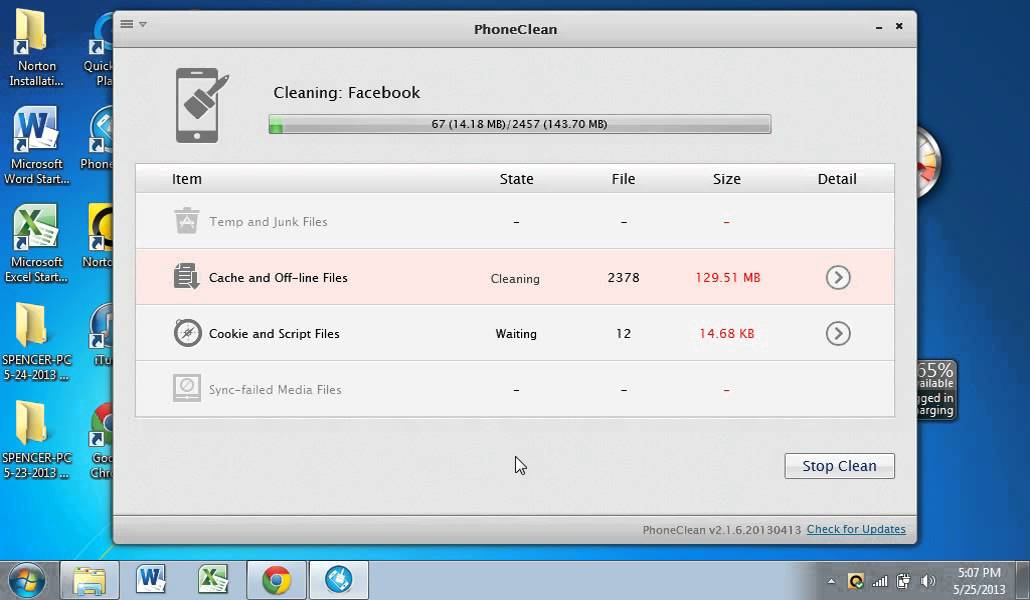This screenshot has height=600, width=1030.
Task: Close the PhoneClean window
Action: [x=899, y=26]
